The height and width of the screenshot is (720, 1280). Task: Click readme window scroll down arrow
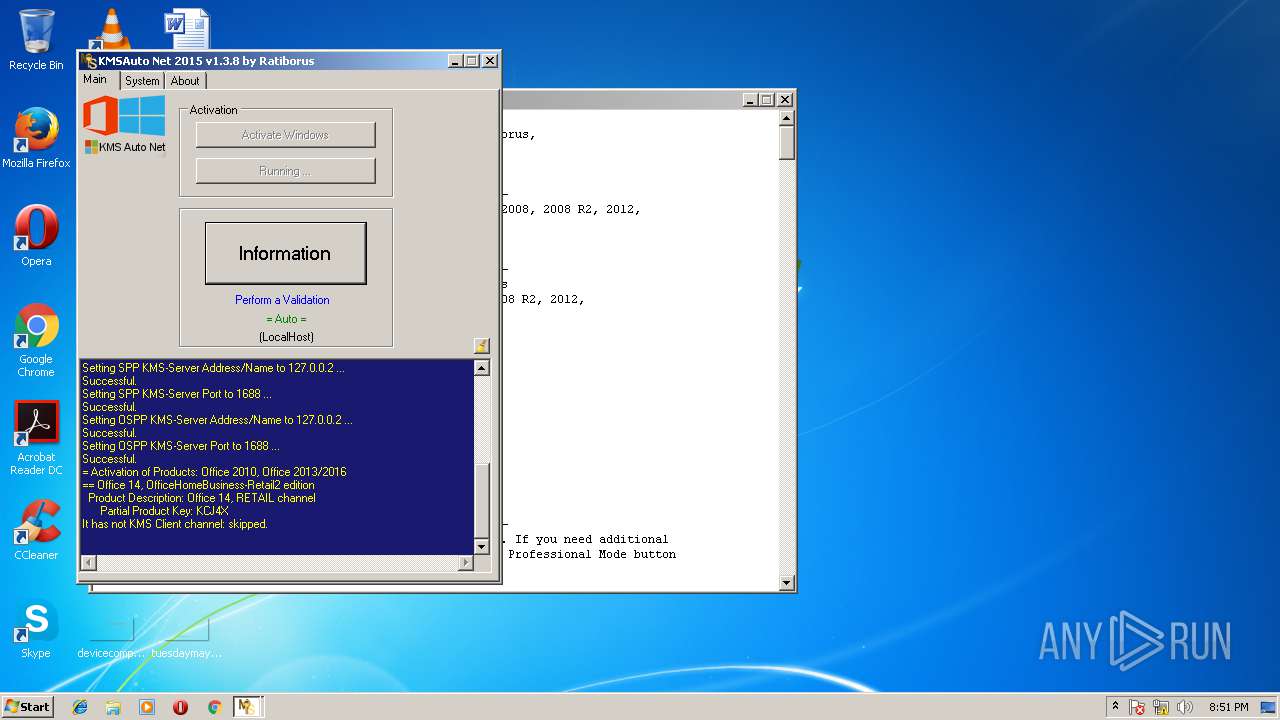coord(786,583)
